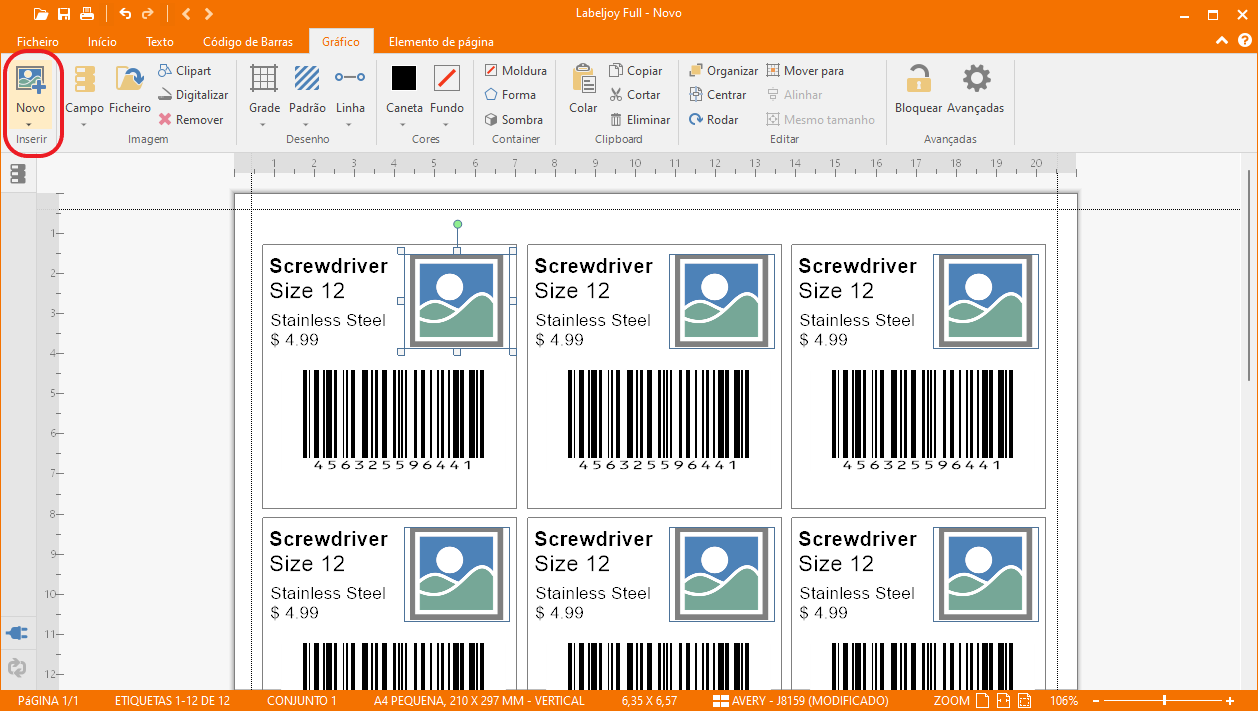Rotate the element with Rodar
Screen dimensions: 1258x711
click(x=713, y=119)
